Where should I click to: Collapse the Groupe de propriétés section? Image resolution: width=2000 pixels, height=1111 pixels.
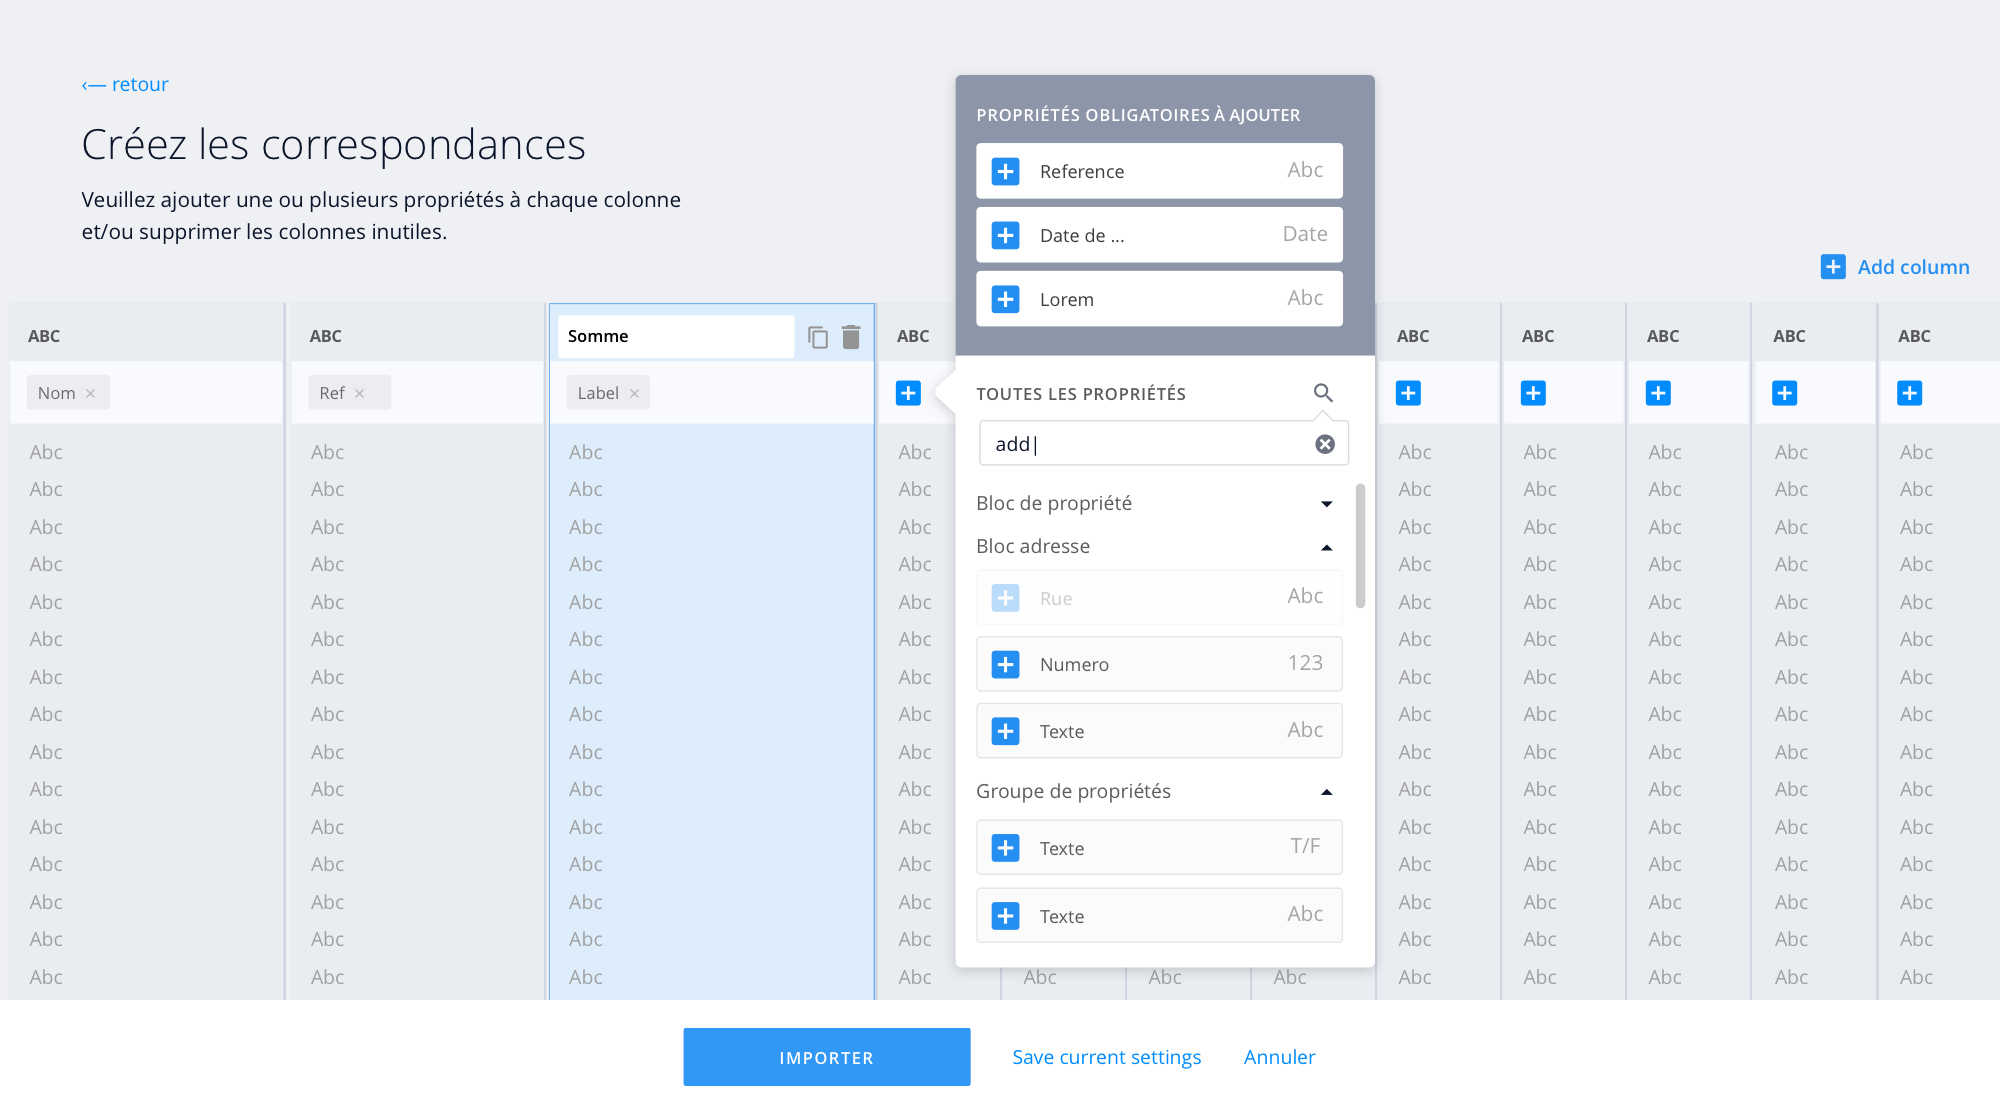[1326, 792]
